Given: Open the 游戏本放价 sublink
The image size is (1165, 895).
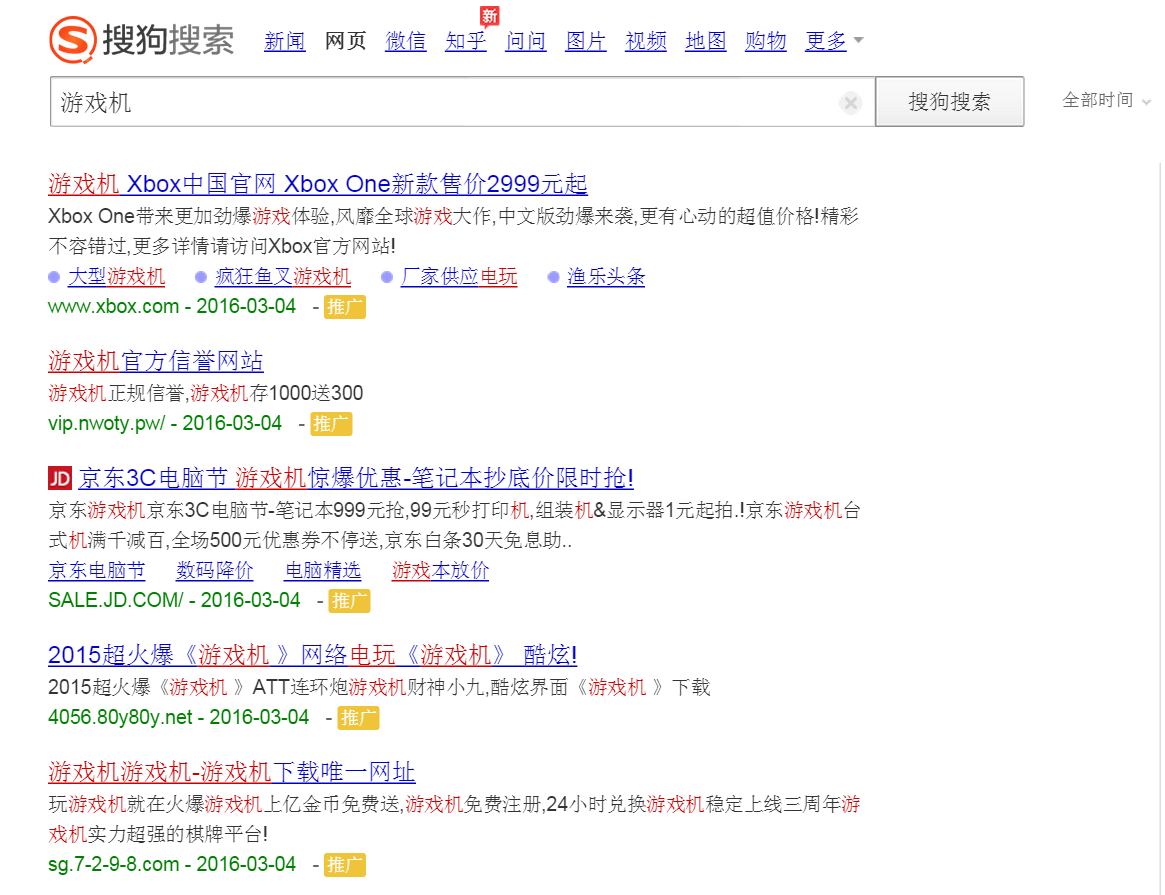Looking at the screenshot, I should pos(441,570).
